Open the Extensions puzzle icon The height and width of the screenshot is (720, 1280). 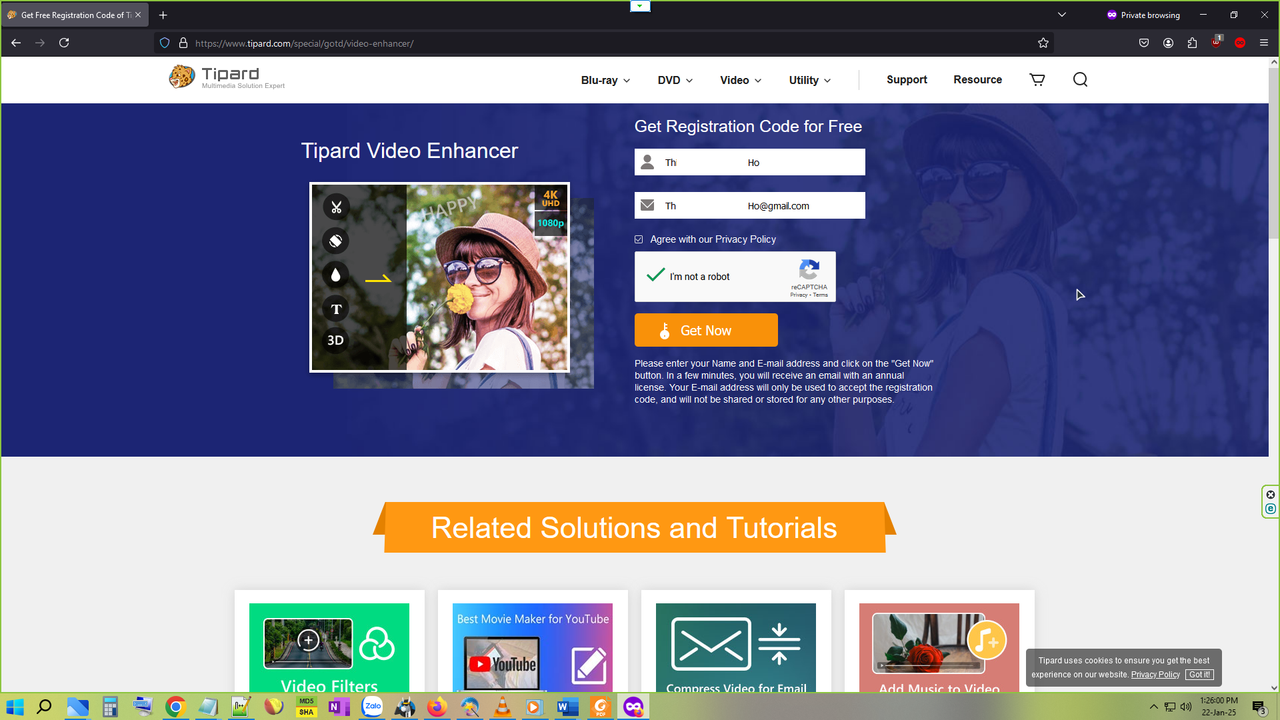[1192, 43]
